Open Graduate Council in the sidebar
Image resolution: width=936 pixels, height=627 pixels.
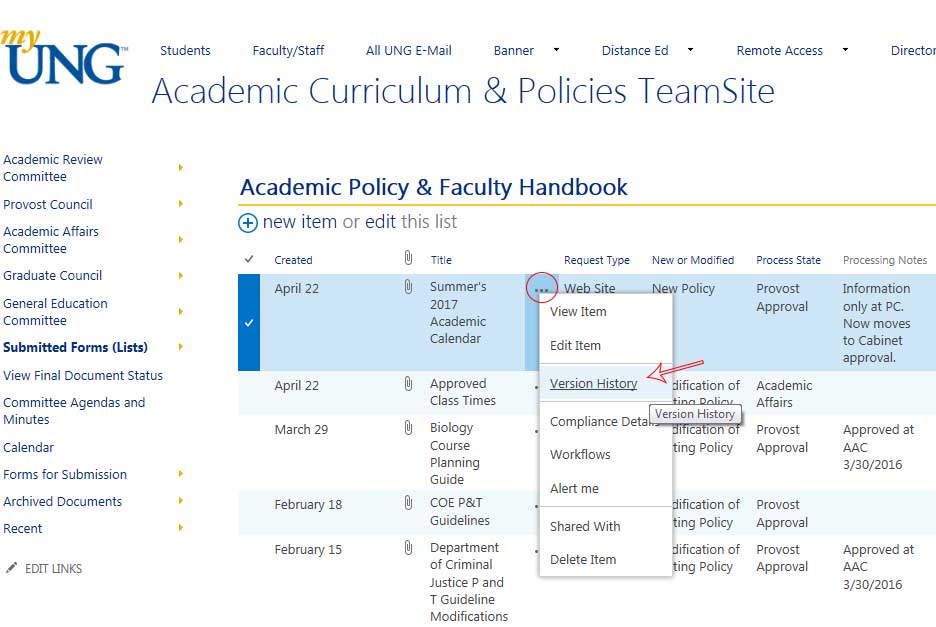pos(53,276)
